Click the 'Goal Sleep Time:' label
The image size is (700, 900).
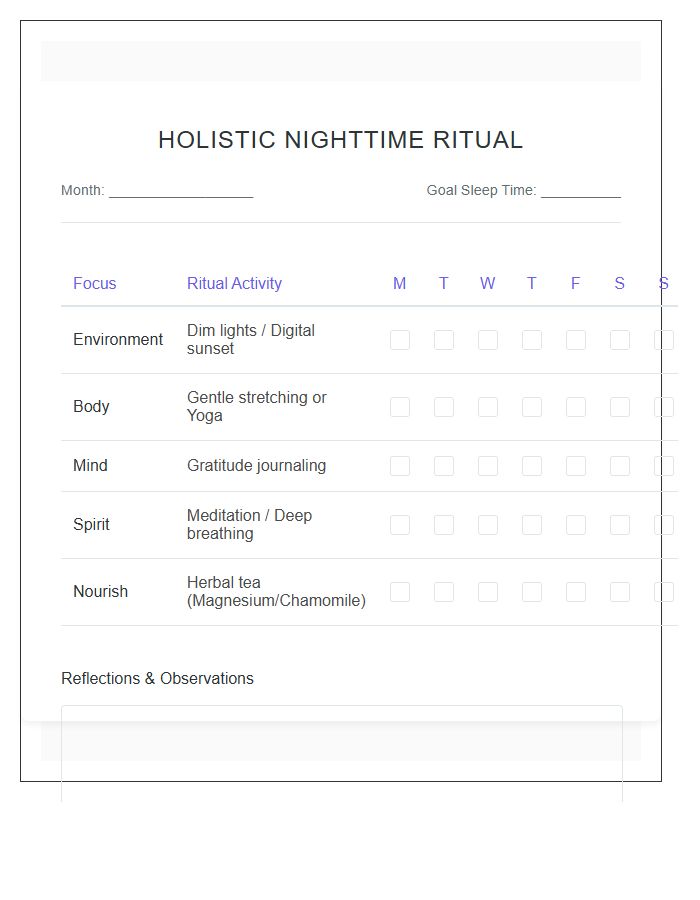(x=481, y=191)
